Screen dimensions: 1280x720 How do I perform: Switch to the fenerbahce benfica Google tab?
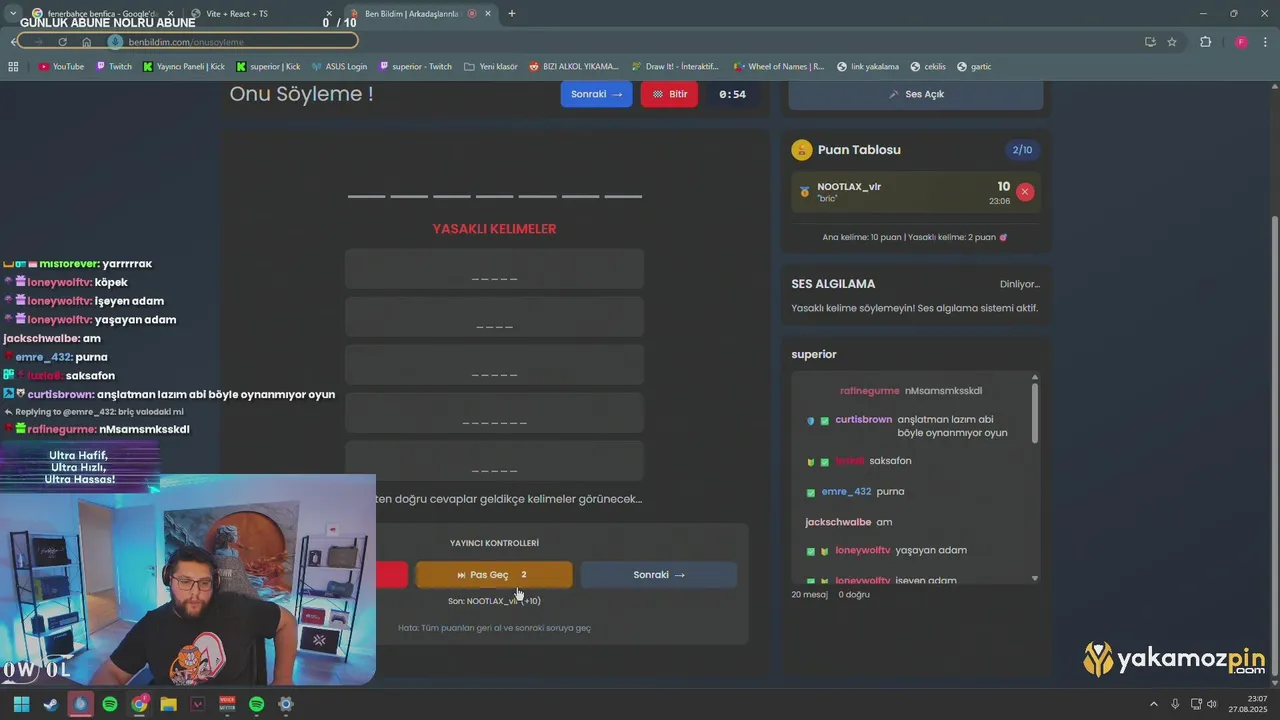(104, 13)
